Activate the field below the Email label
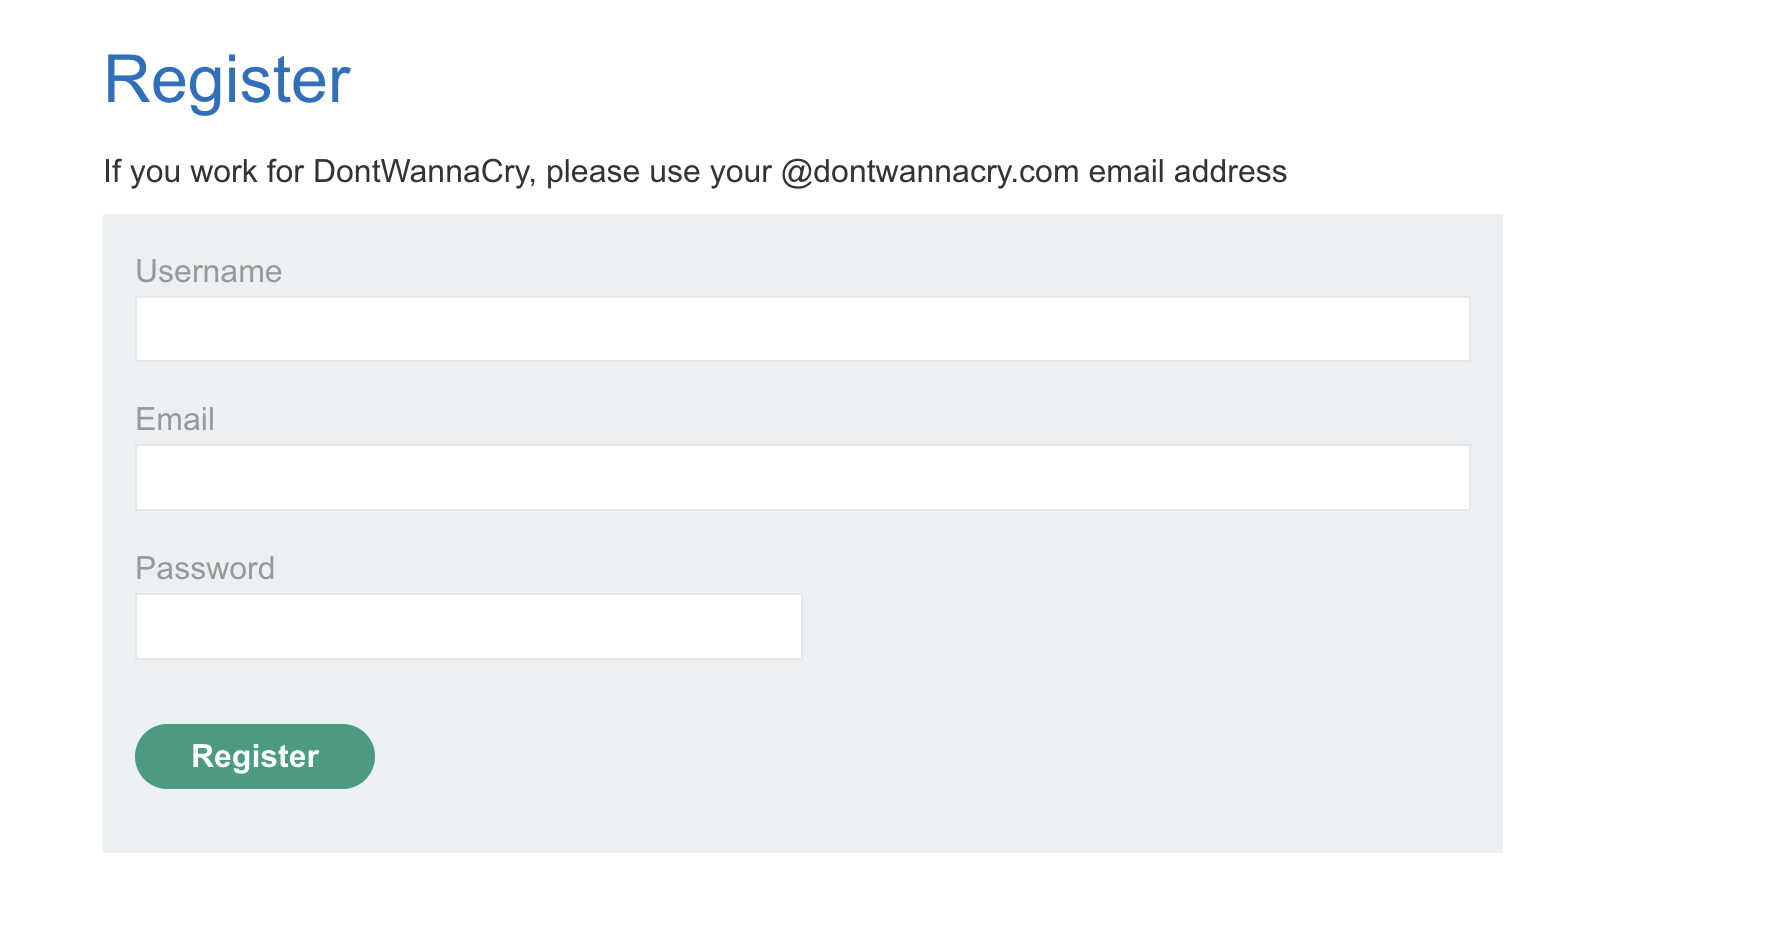Image resolution: width=1774 pixels, height=946 pixels. [x=802, y=478]
